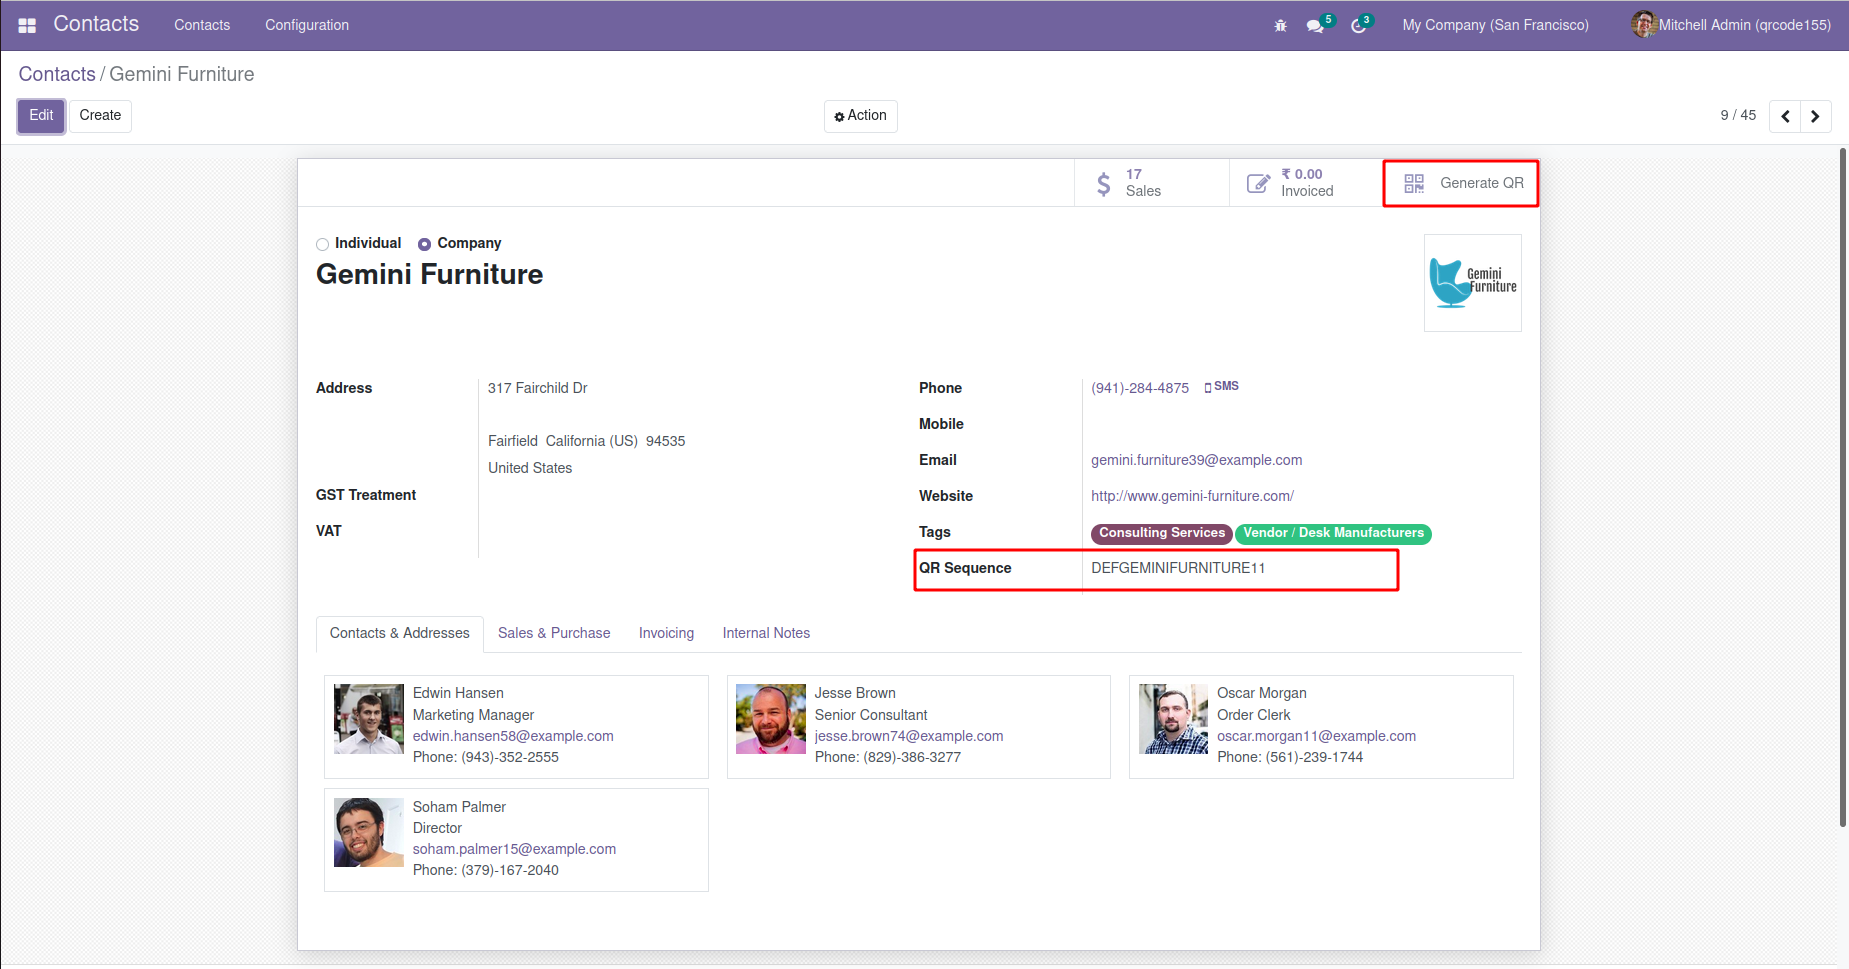Click the Consulting Services tag
This screenshot has width=1849, height=969.
tap(1162, 533)
